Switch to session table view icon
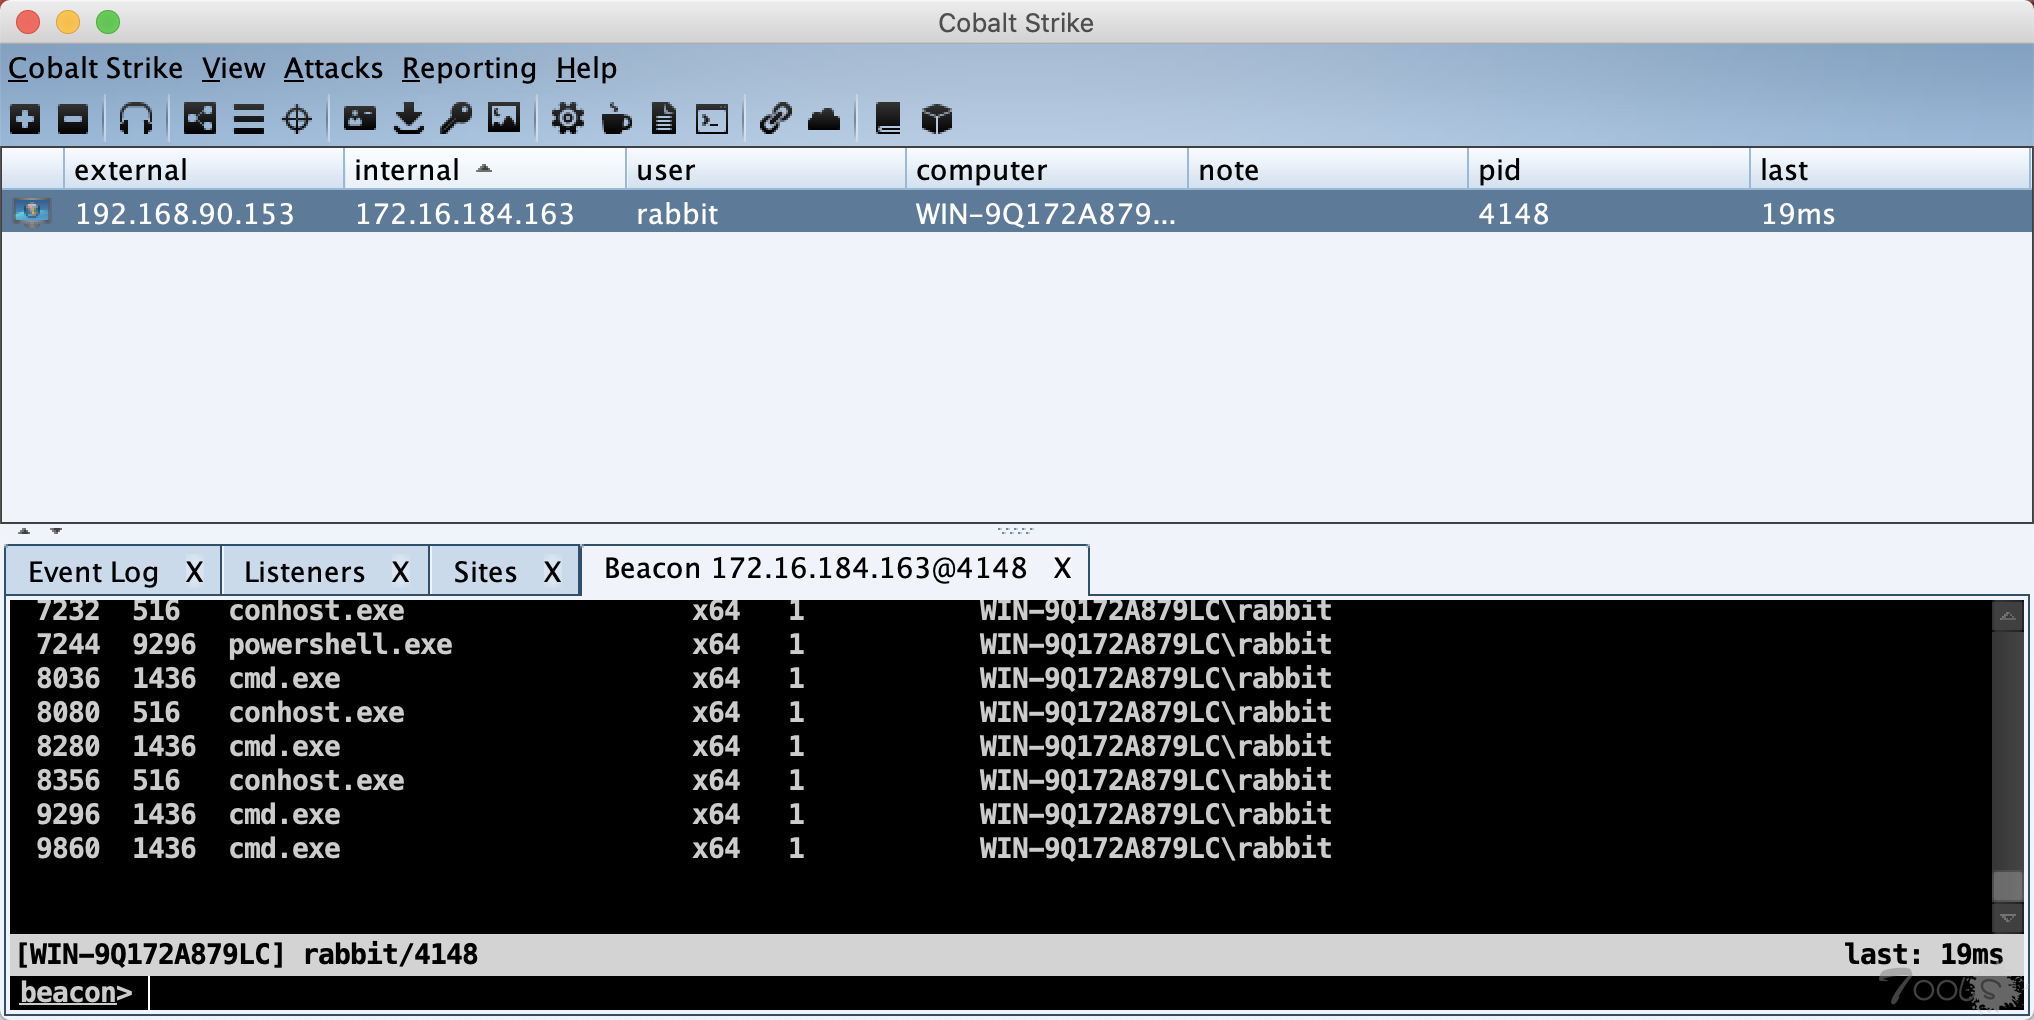Image resolution: width=2034 pixels, height=1020 pixels. click(248, 119)
